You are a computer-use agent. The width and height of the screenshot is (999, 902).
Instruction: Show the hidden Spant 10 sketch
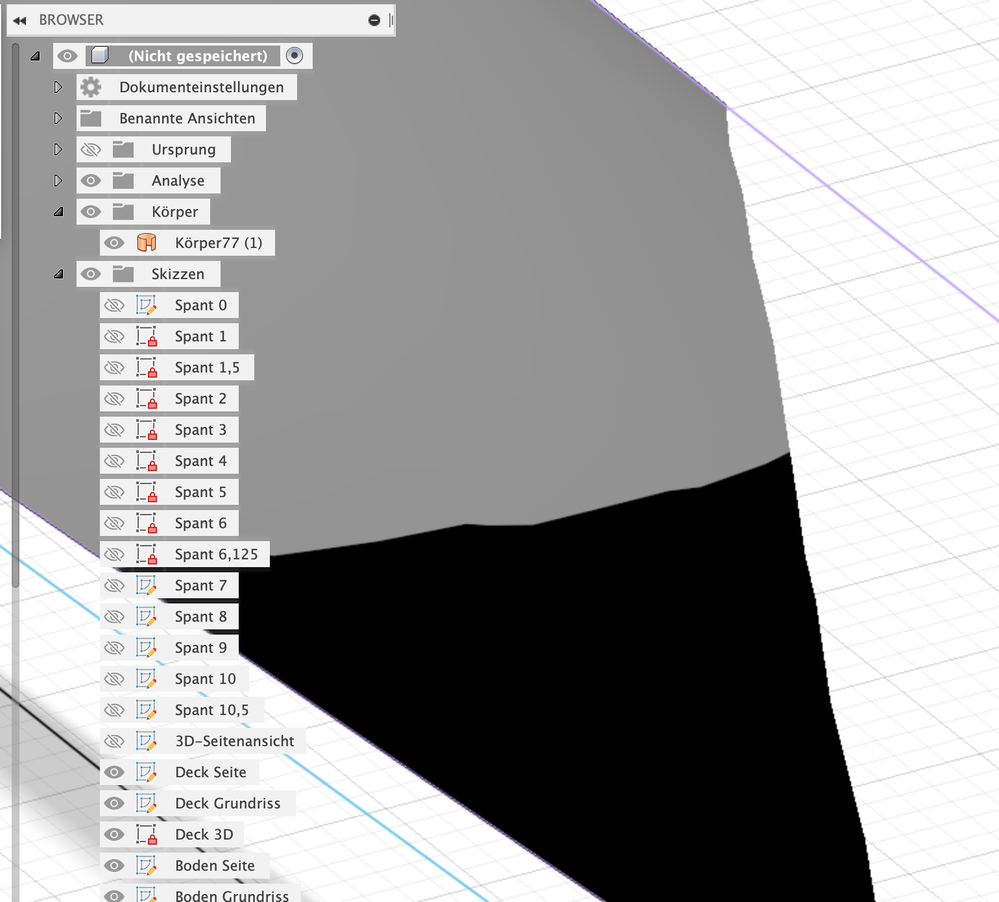pos(114,679)
